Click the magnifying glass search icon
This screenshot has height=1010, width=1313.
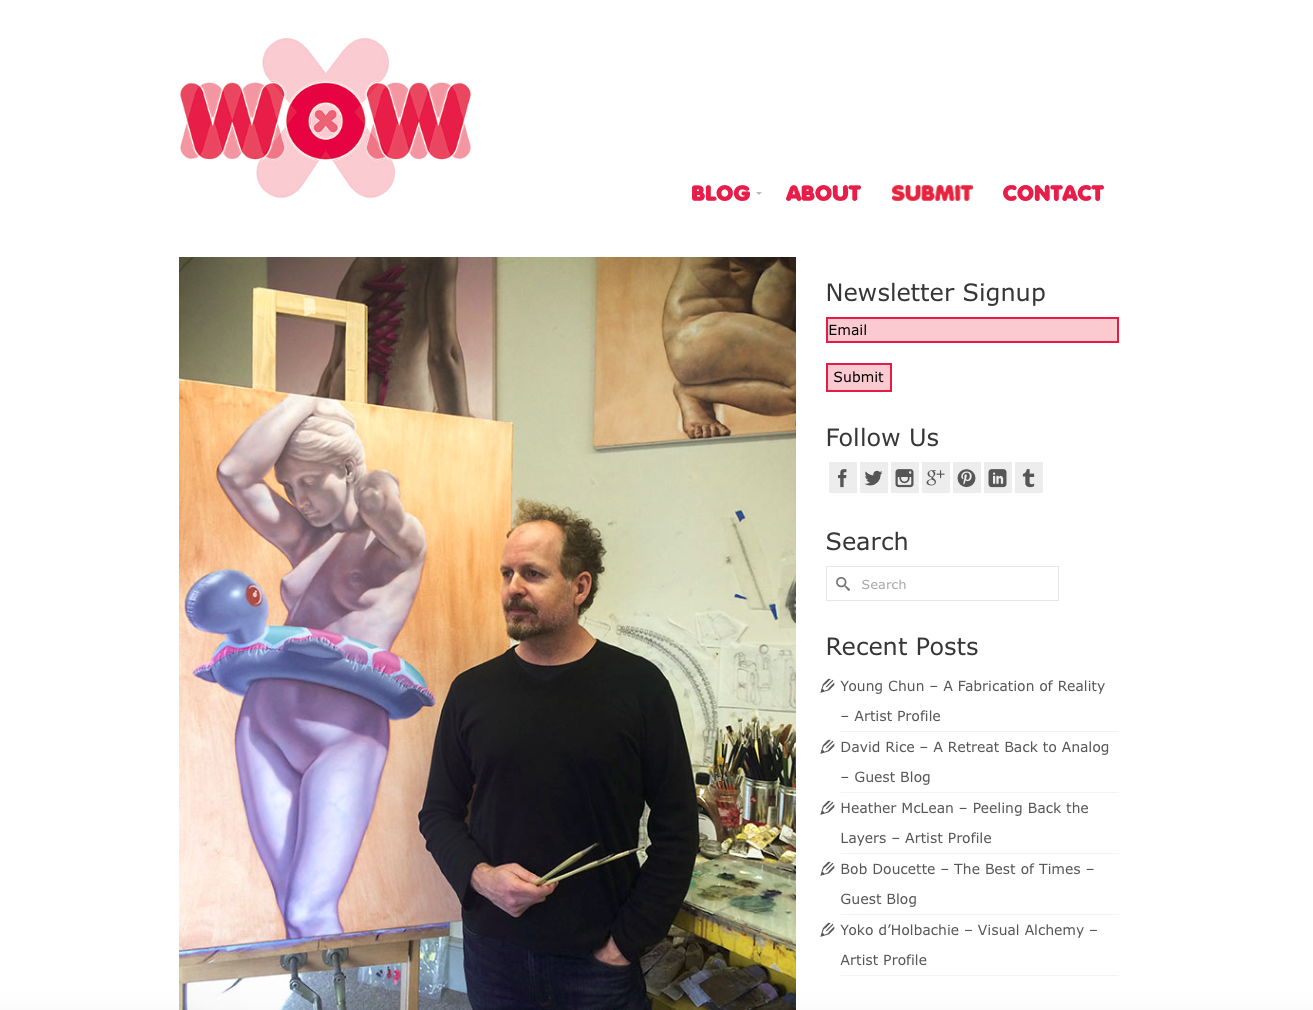coord(843,584)
